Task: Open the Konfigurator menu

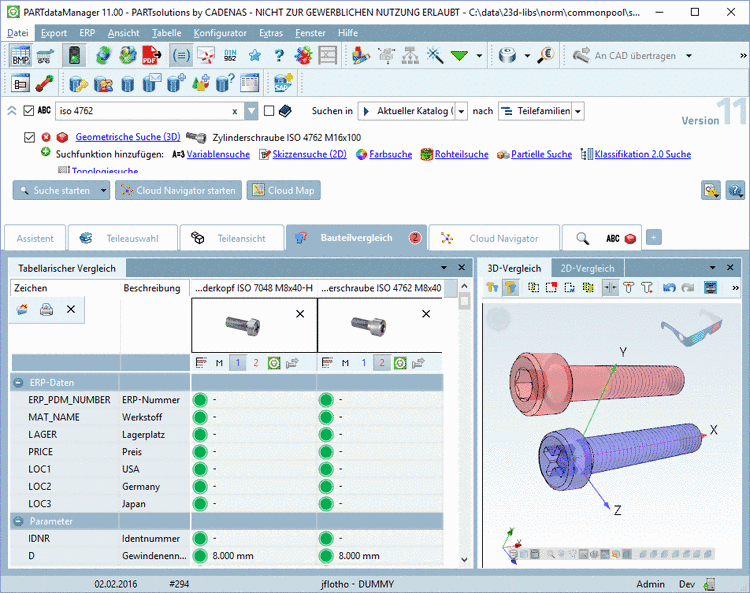Action: click(x=220, y=33)
